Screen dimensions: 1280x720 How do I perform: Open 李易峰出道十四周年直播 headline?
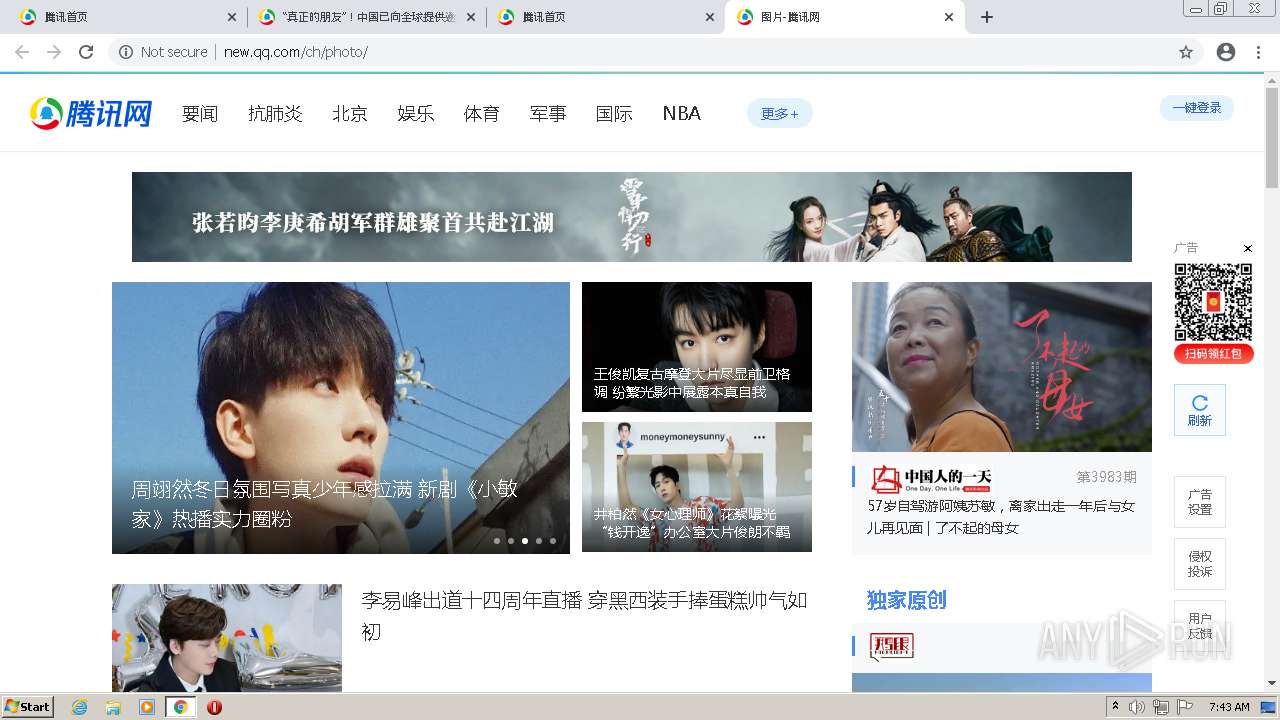(584, 616)
